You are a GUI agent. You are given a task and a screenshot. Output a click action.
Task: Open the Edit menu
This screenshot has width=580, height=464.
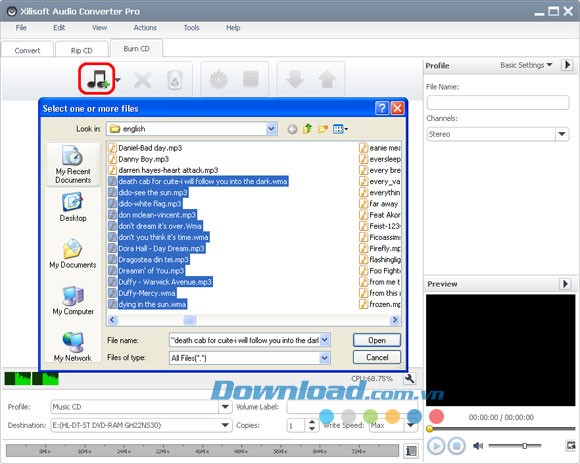59,28
